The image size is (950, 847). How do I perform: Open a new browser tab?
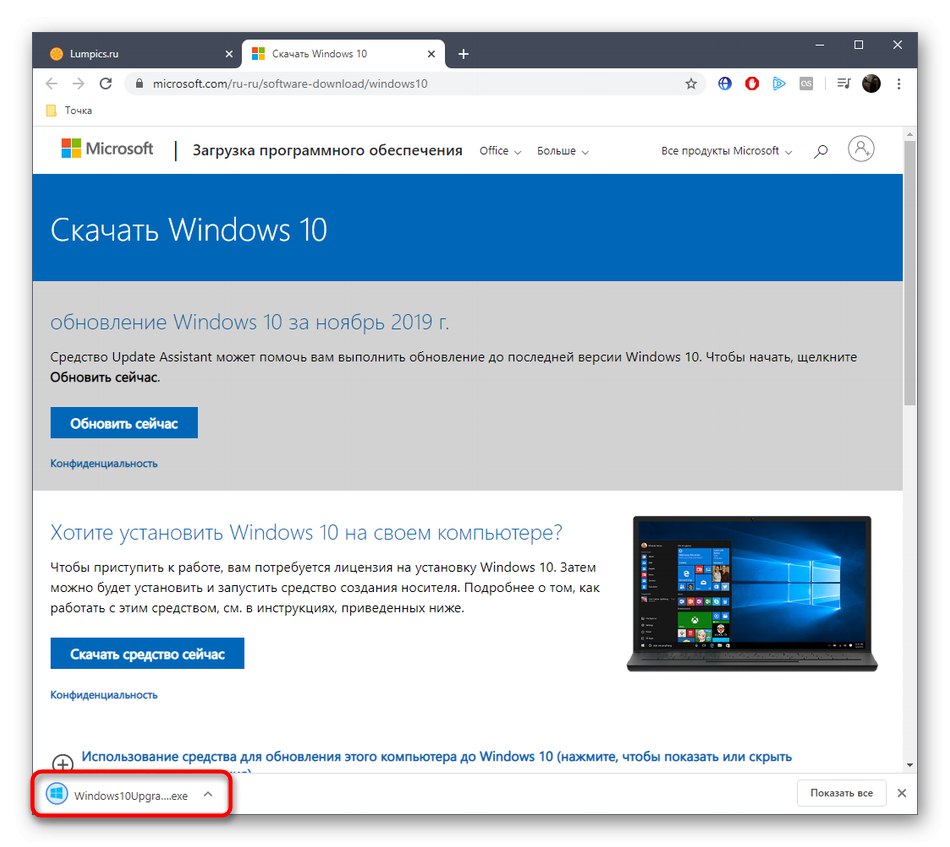[463, 54]
